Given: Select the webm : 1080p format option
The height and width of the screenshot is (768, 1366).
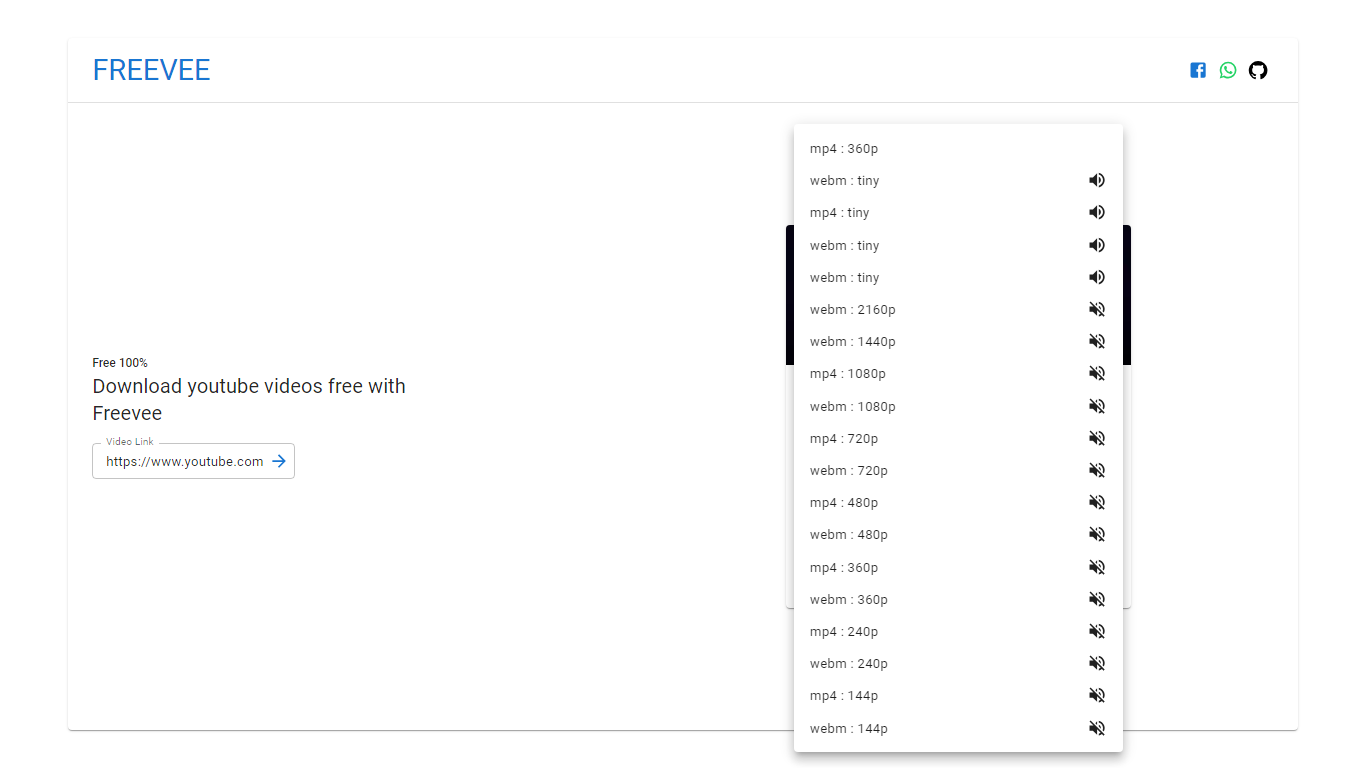Looking at the screenshot, I should coord(958,406).
